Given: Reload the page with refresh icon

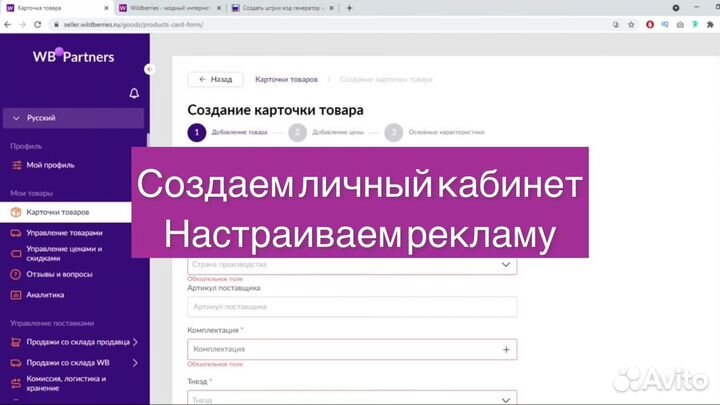Looking at the screenshot, I should click(x=38, y=24).
